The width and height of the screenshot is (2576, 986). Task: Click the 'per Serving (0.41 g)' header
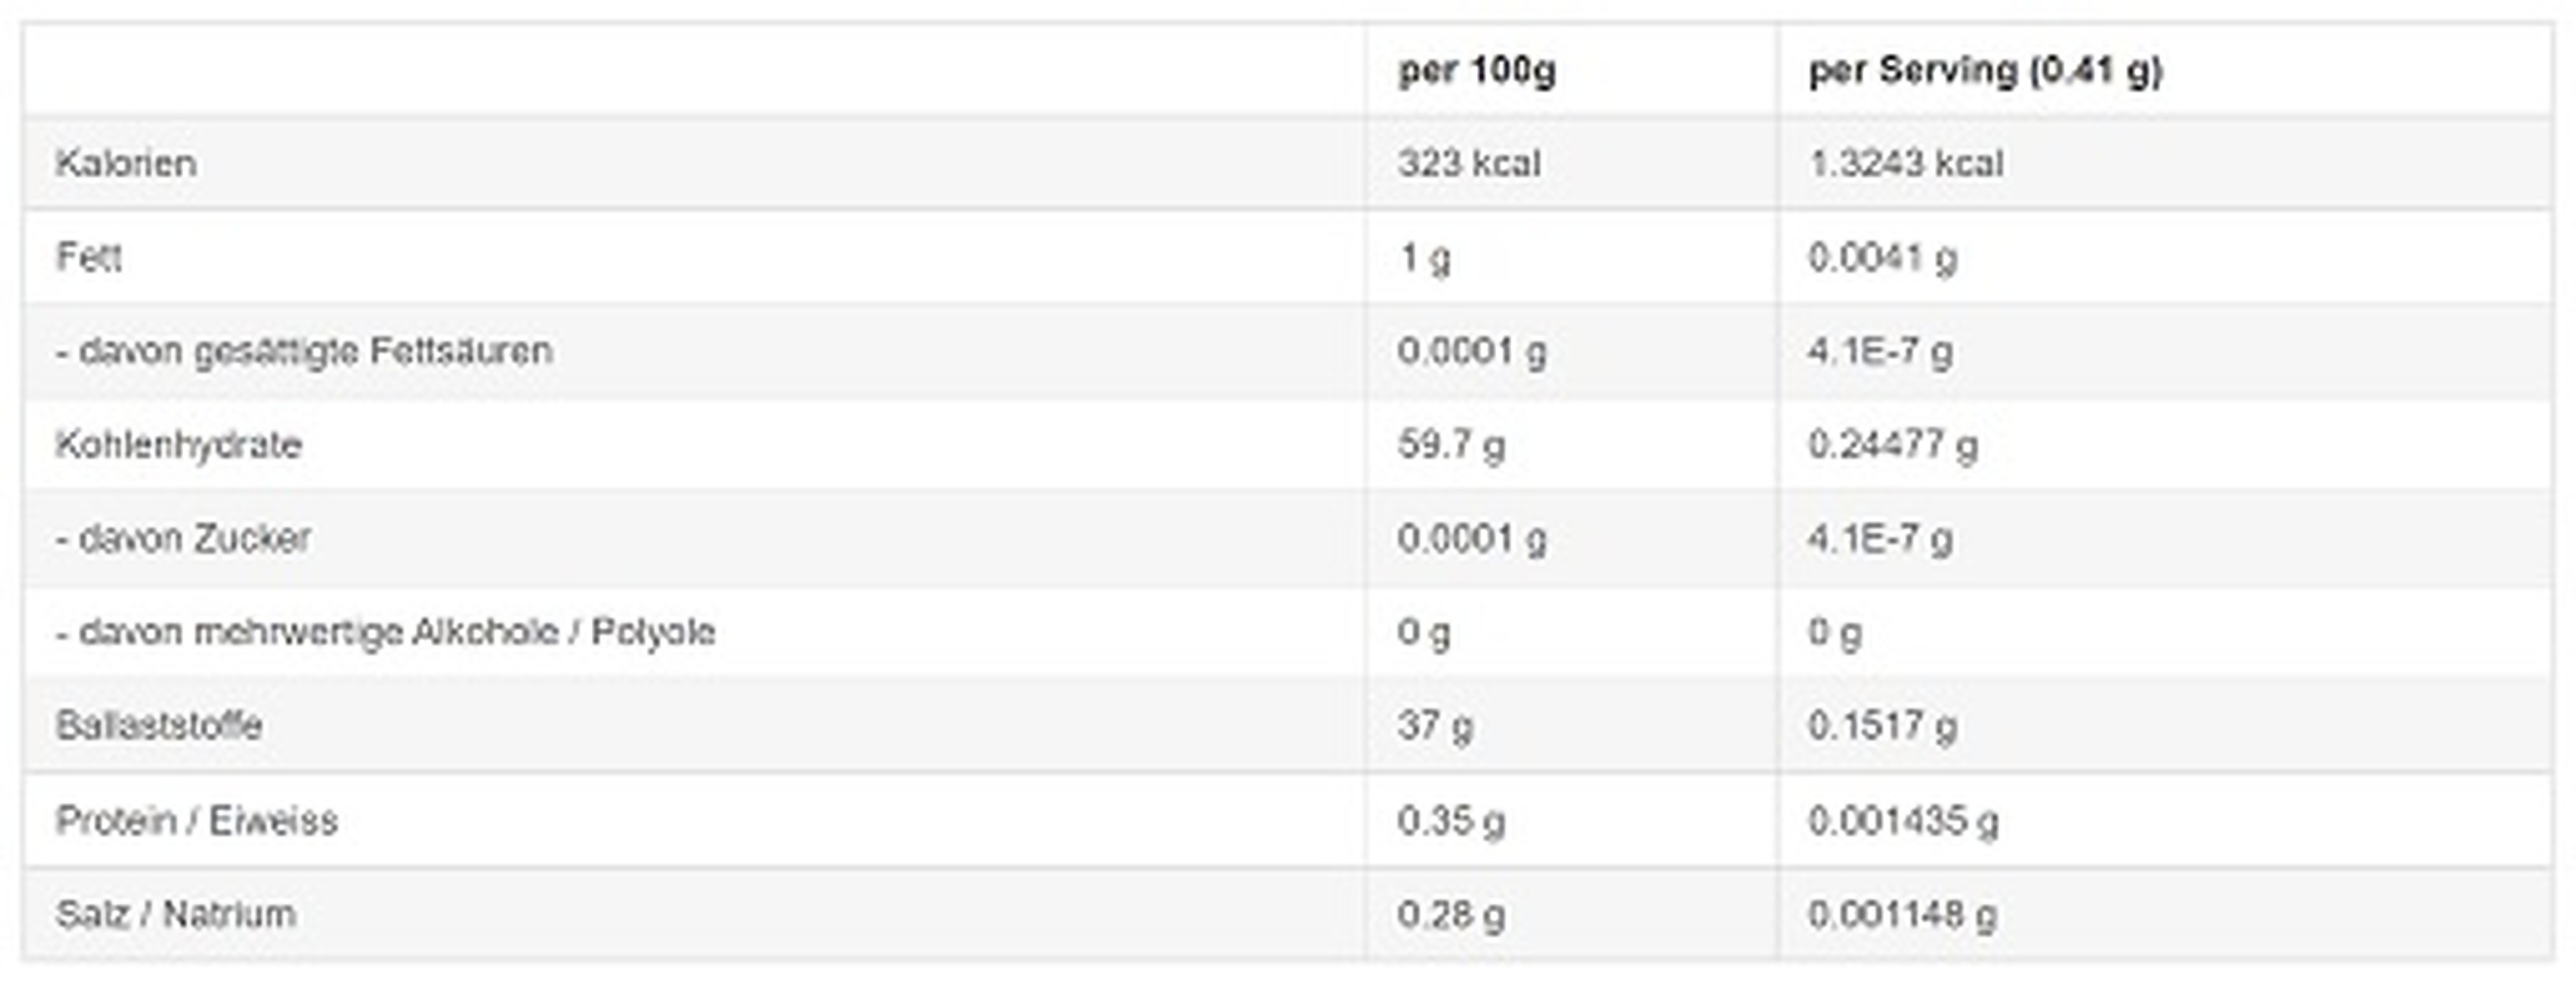1985,70
